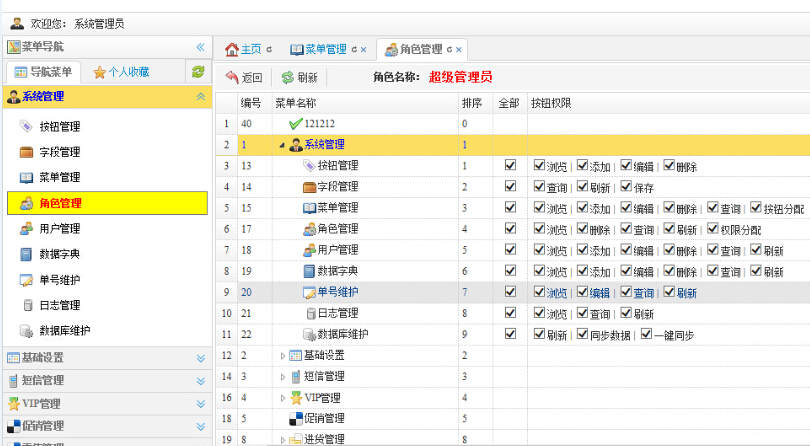The image size is (810, 446).
Task: Click the green checkmark beside 121212
Action: pyautogui.click(x=295, y=124)
